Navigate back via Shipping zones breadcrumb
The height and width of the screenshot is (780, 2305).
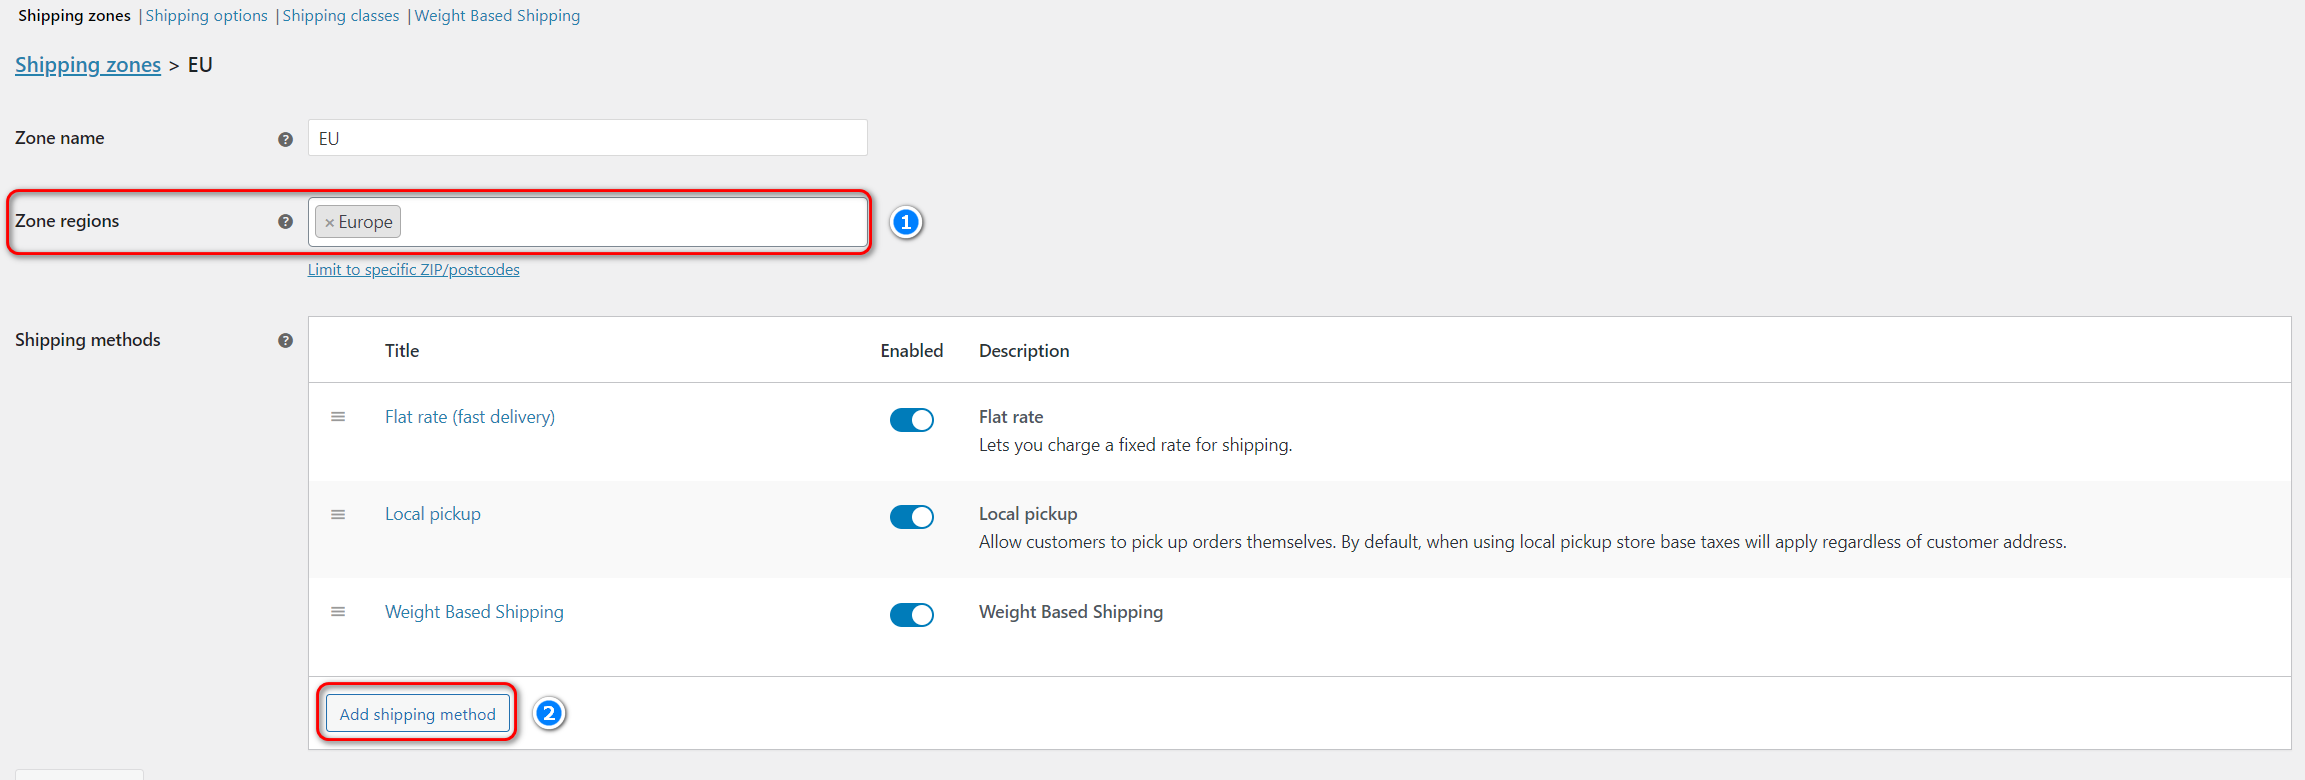(88, 65)
